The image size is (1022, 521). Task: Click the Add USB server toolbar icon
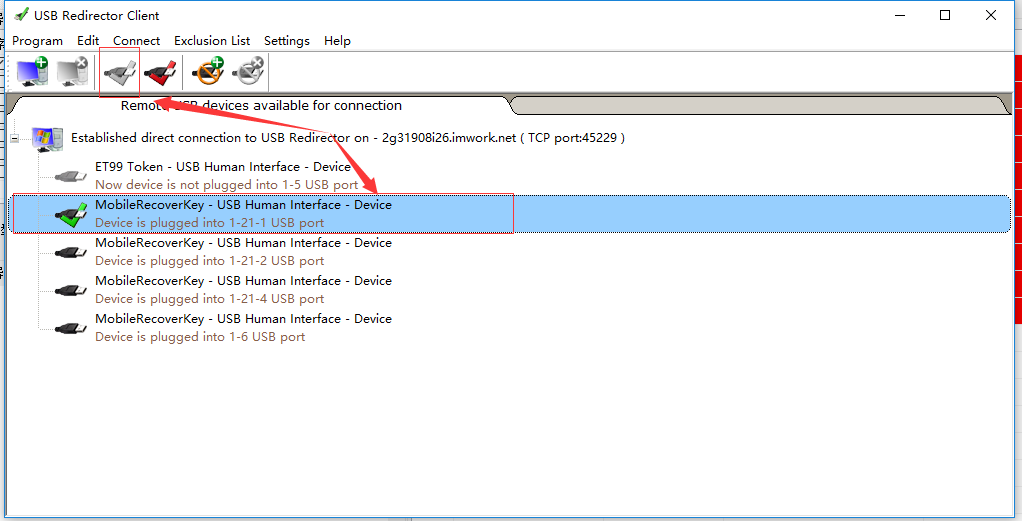[x=32, y=72]
